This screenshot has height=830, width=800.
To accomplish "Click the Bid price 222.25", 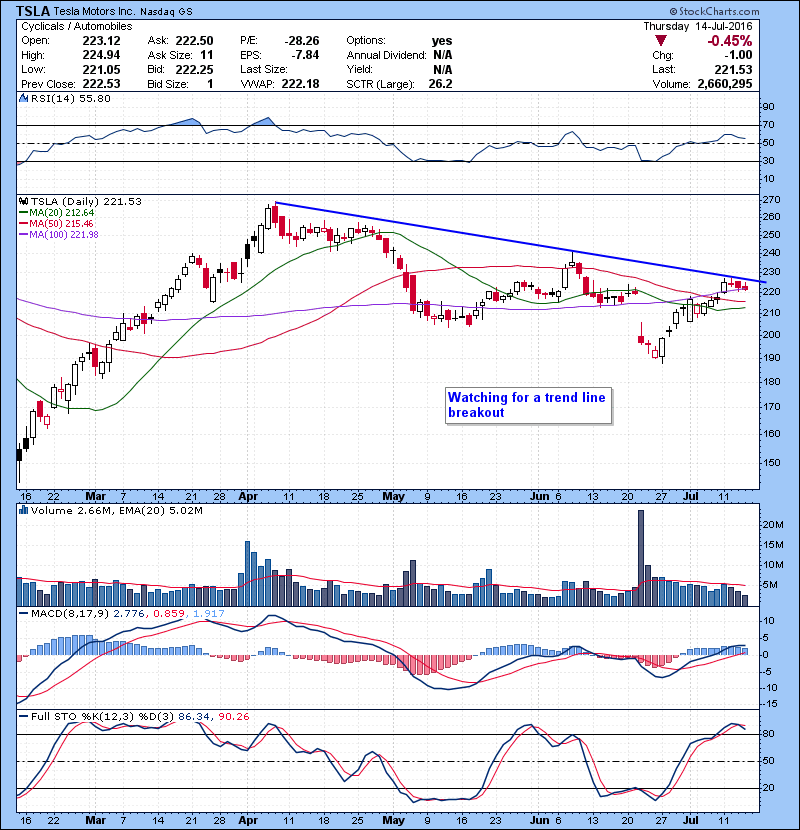I will 194,69.
